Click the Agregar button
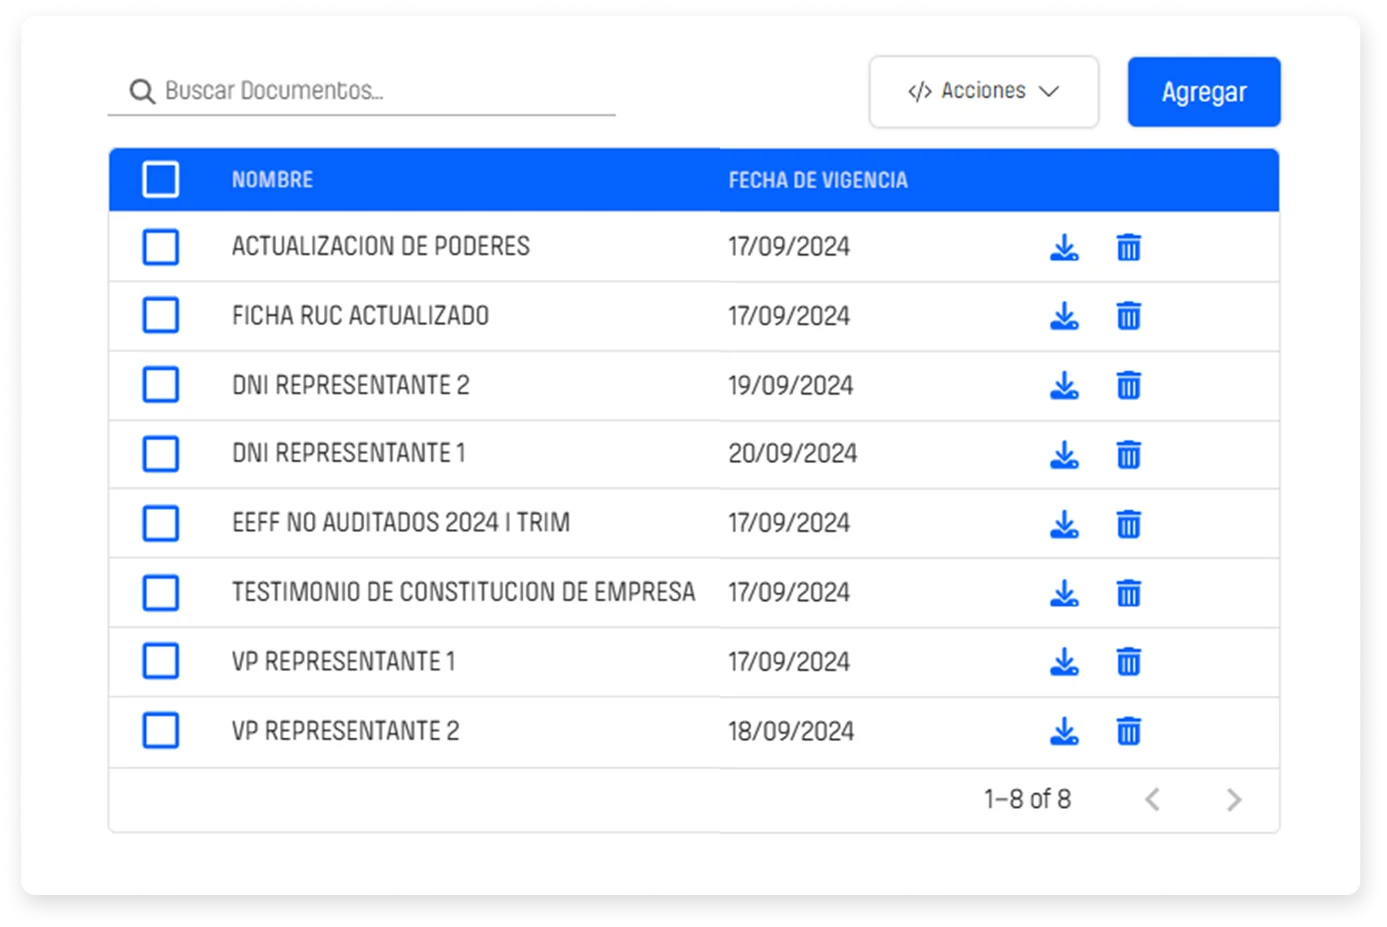1387x927 pixels. [x=1203, y=92]
